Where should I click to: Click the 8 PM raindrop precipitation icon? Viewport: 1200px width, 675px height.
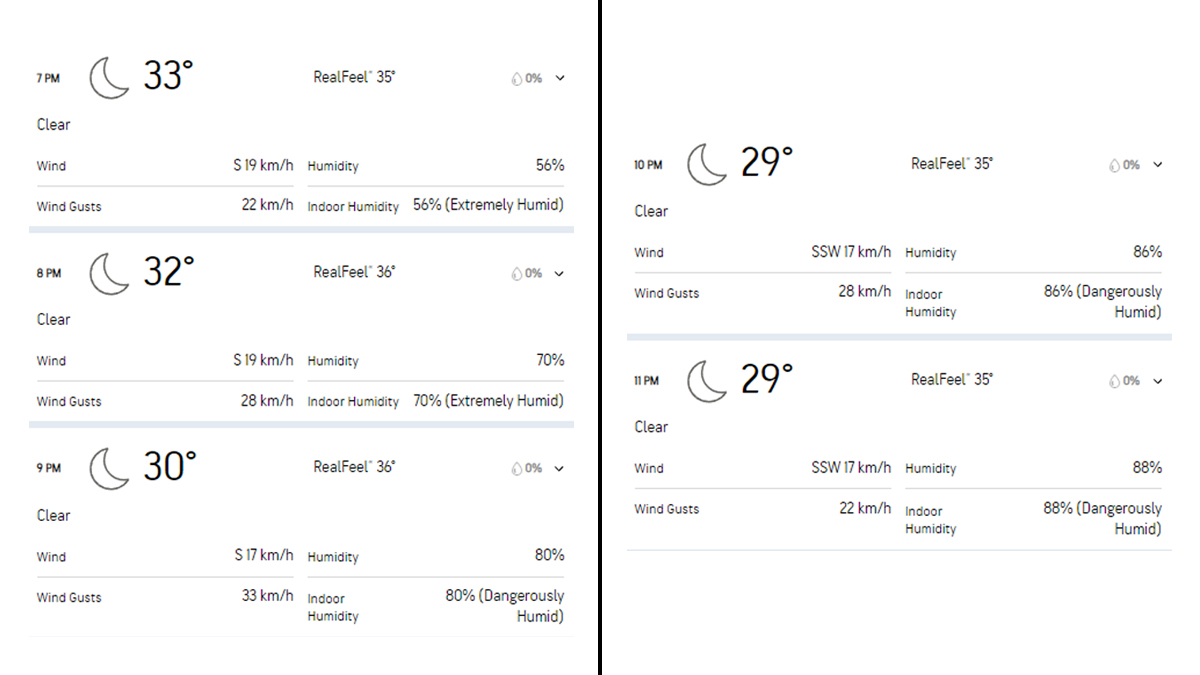[x=517, y=273]
